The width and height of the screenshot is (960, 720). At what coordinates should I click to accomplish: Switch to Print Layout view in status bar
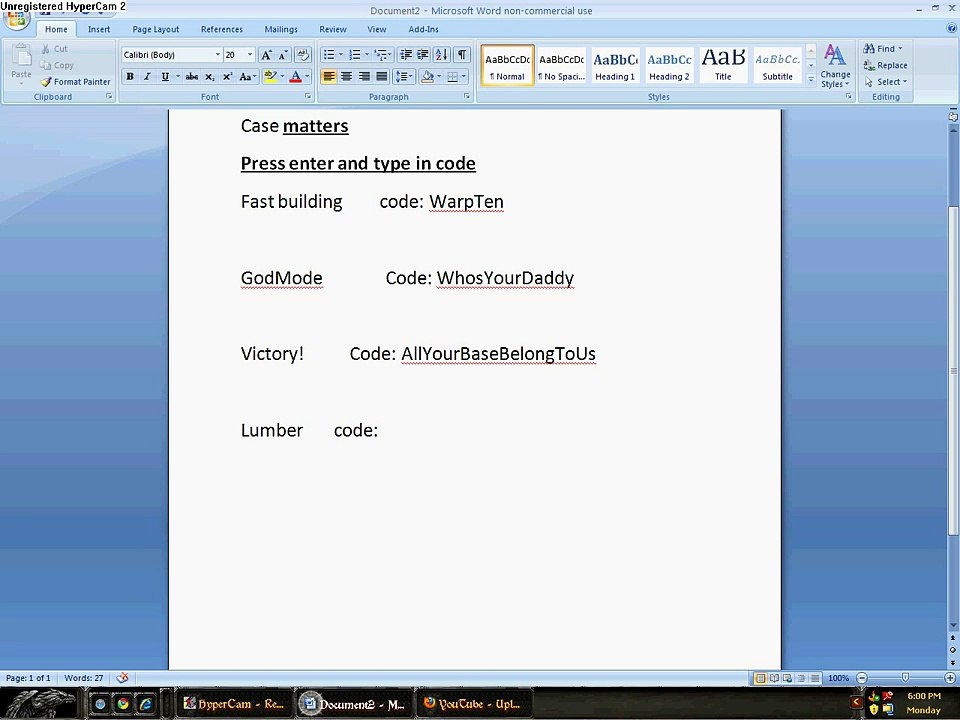(x=760, y=678)
